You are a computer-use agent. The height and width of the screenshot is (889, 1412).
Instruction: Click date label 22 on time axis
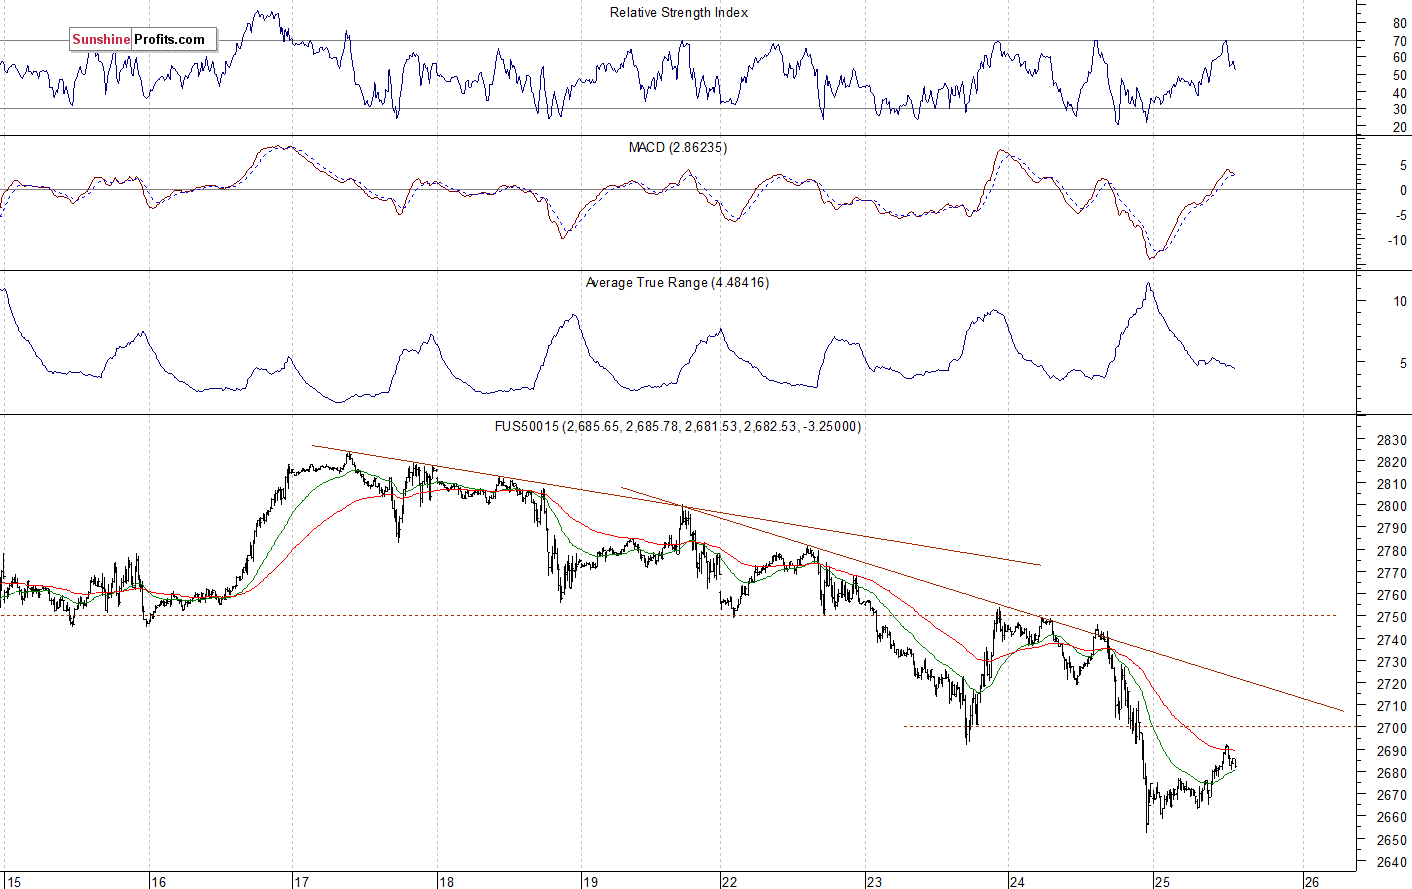coord(729,882)
